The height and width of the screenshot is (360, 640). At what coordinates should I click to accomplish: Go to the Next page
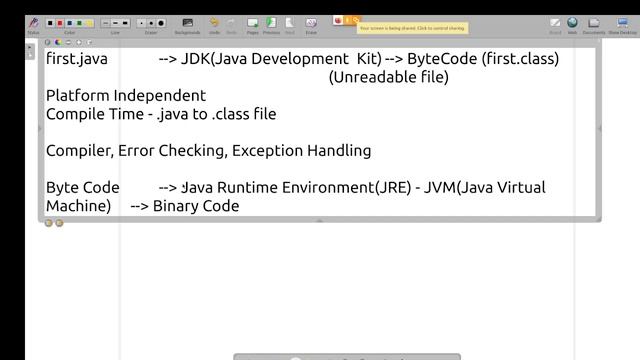289,22
